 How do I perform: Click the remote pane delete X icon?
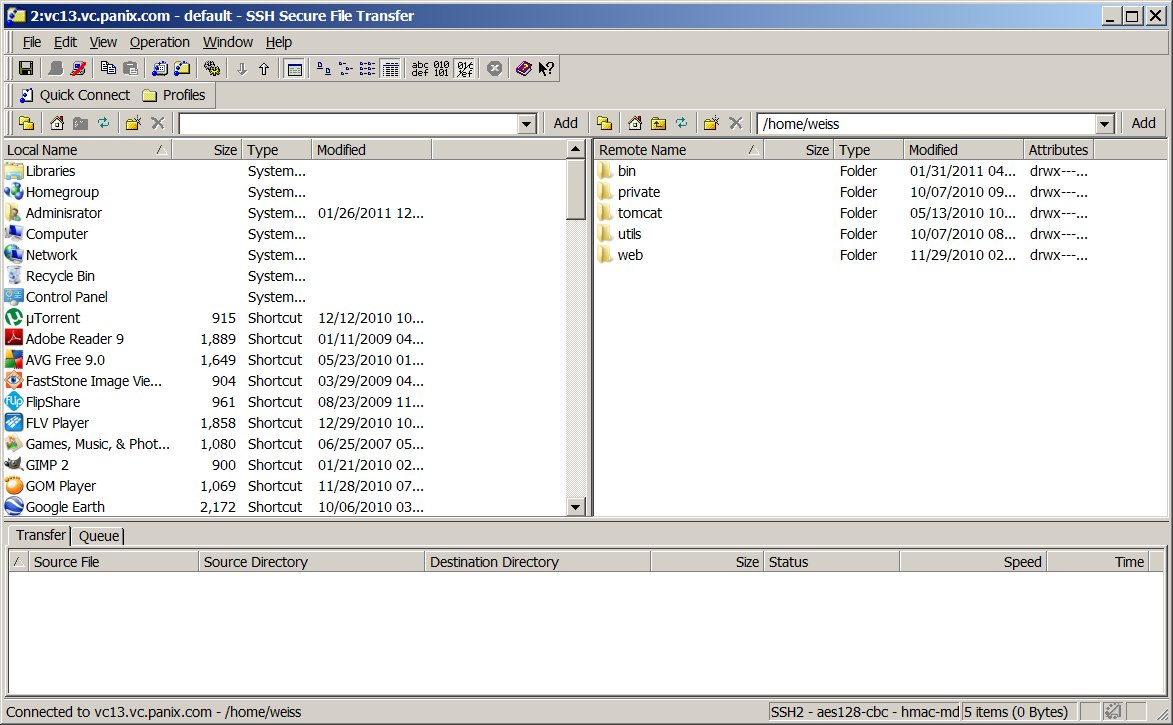click(x=735, y=123)
